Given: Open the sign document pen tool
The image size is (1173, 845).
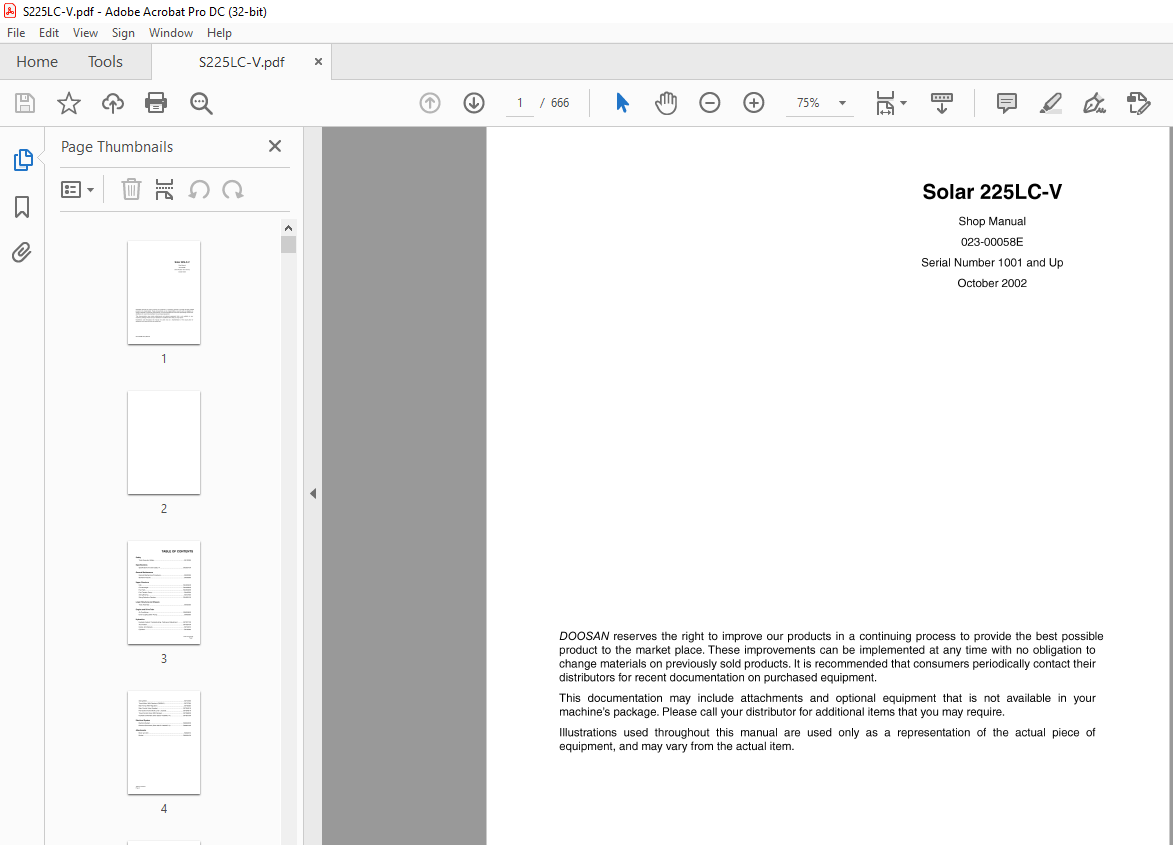Looking at the screenshot, I should click(1095, 103).
